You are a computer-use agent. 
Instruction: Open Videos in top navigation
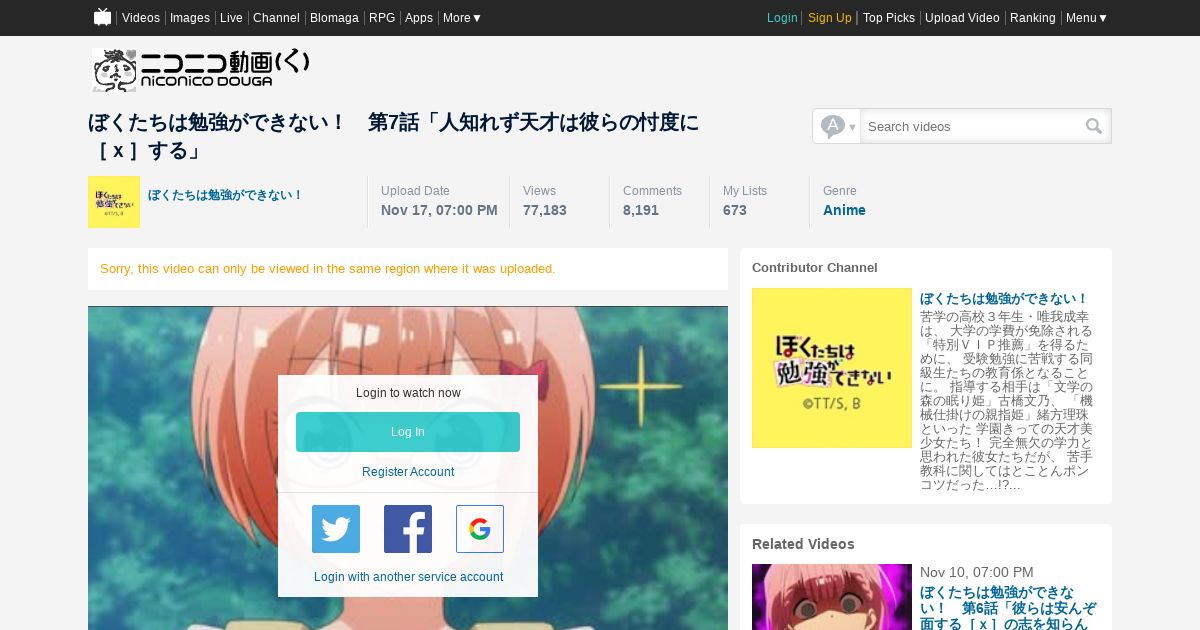click(x=141, y=18)
